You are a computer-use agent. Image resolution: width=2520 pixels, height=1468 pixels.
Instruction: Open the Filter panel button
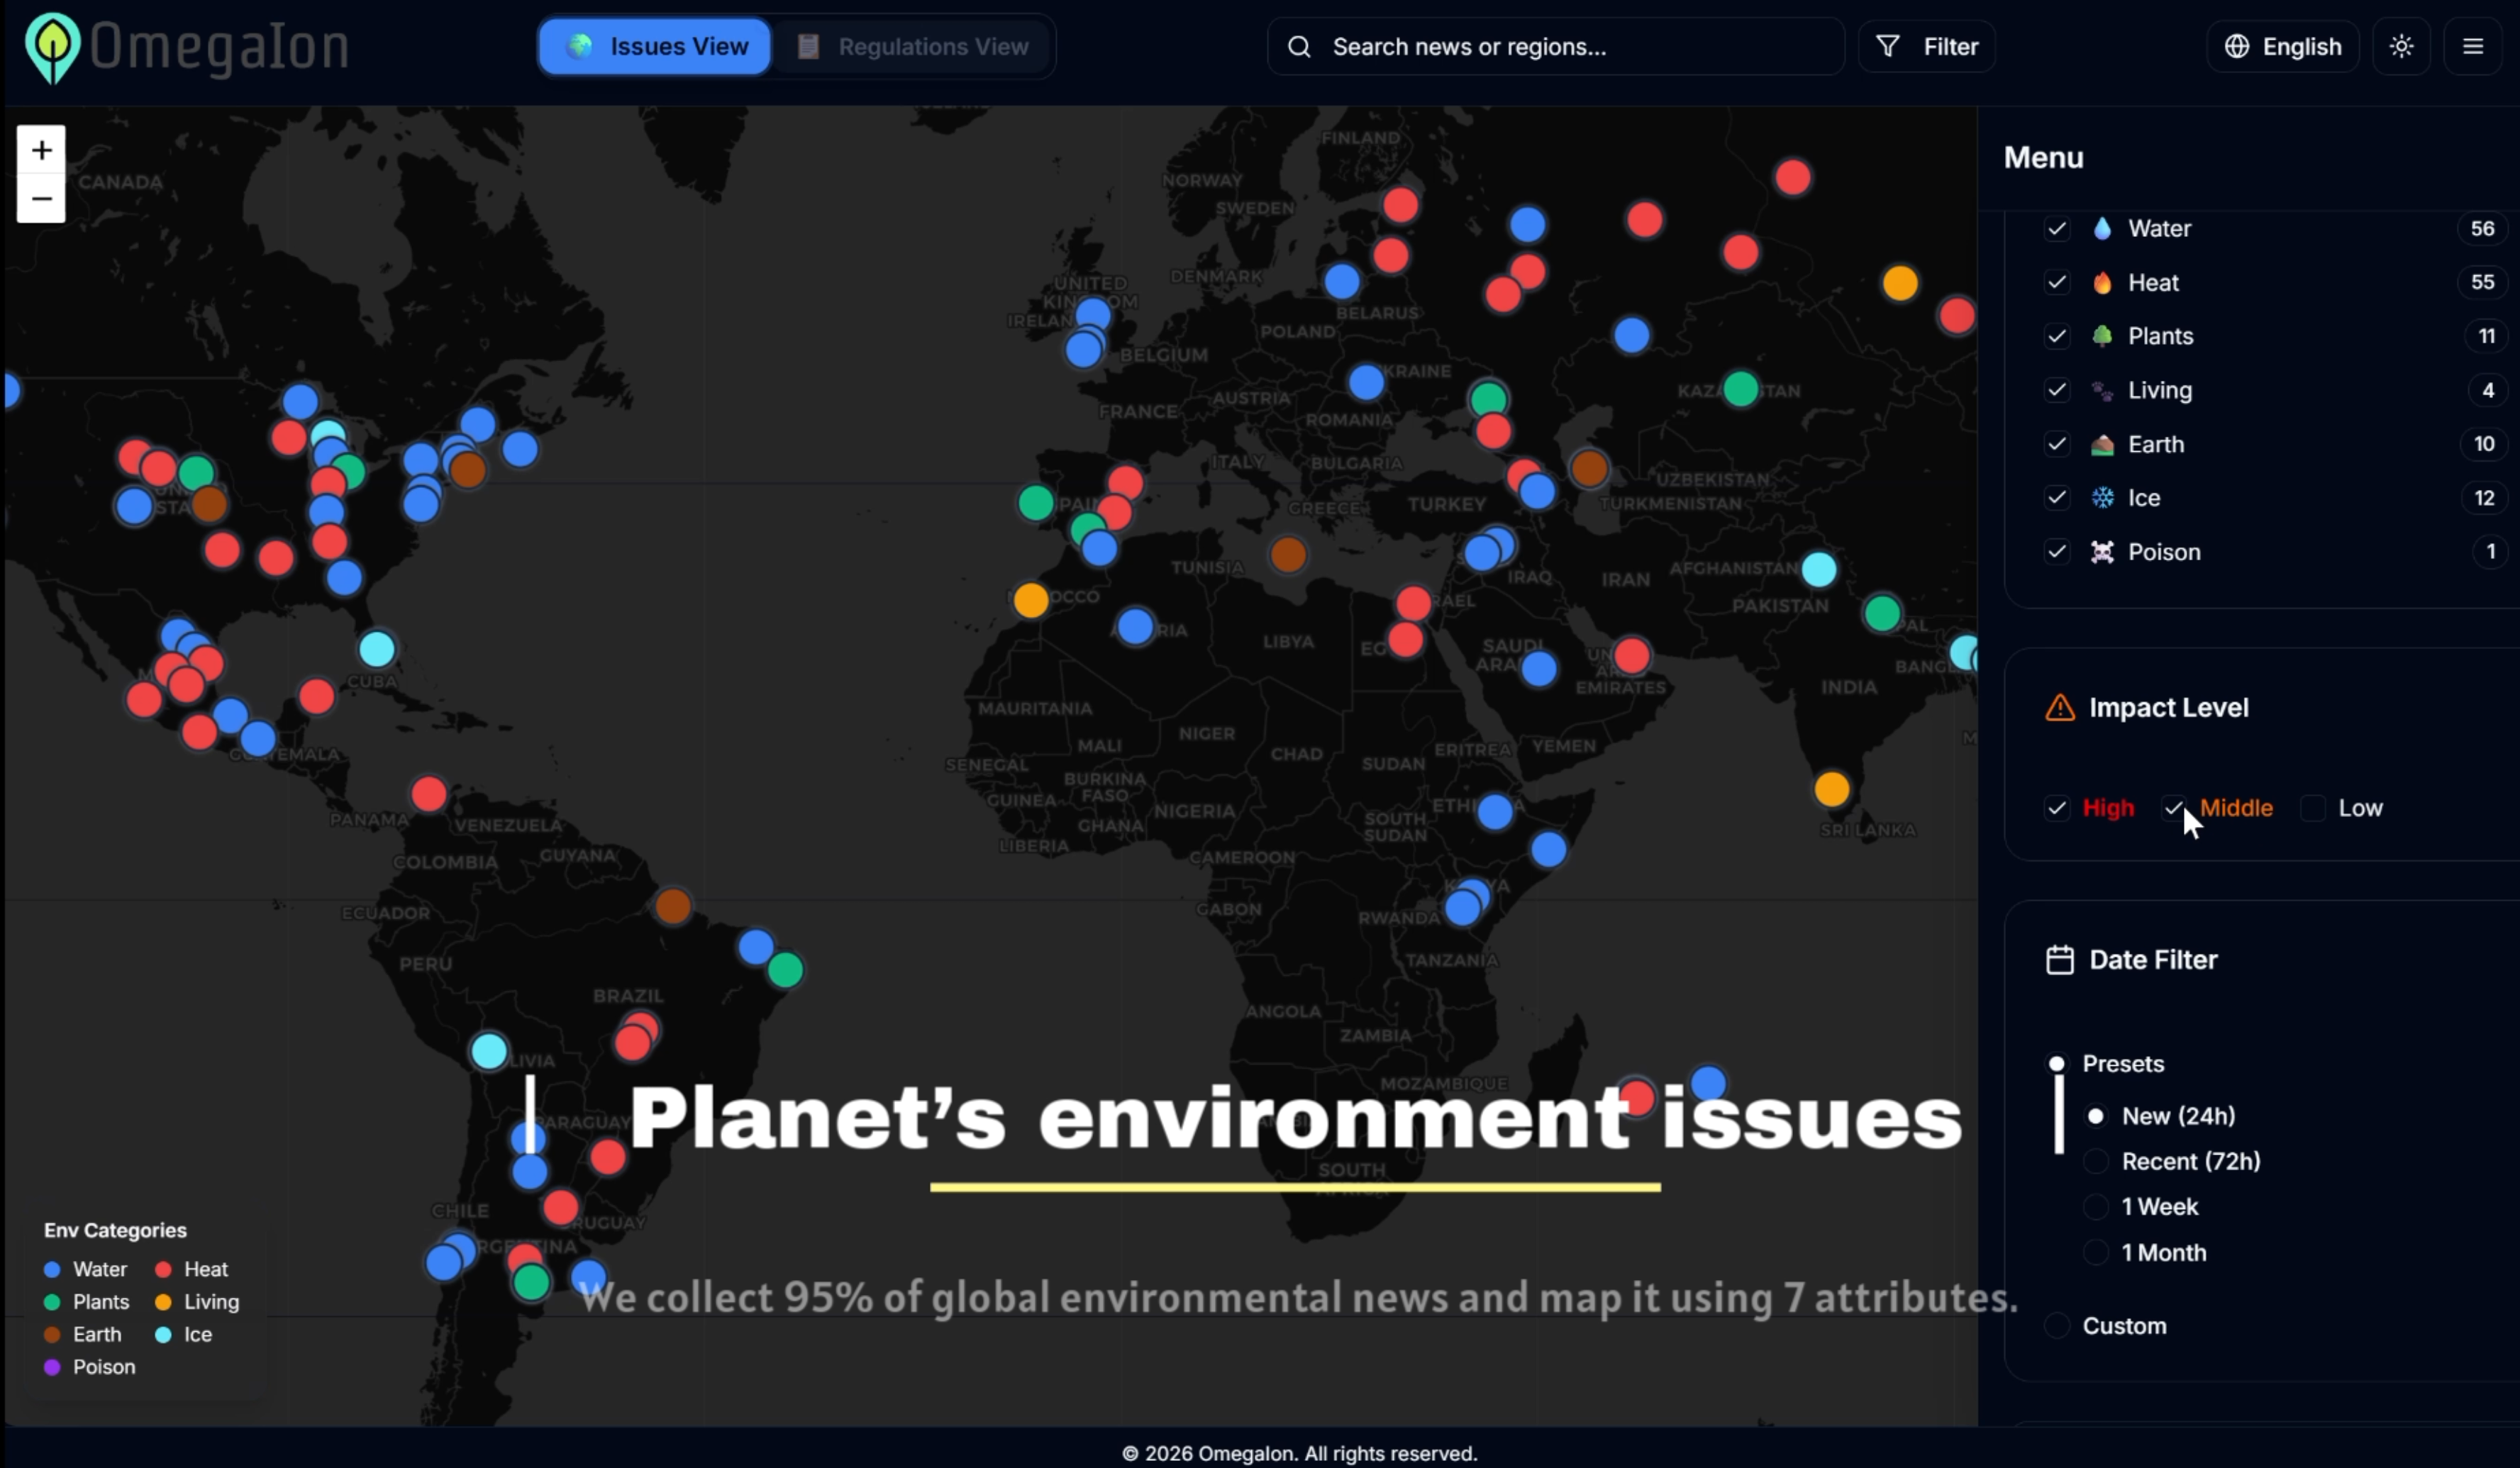pos(1926,47)
